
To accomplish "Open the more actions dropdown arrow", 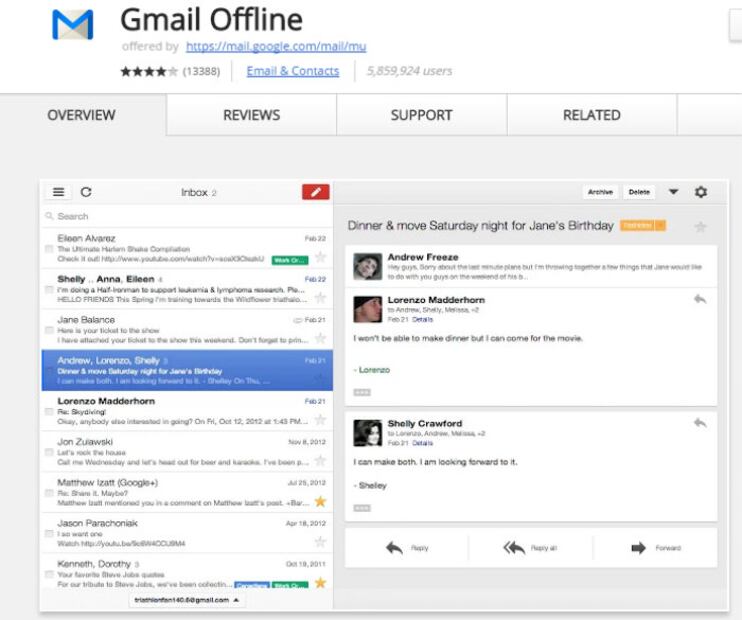I will point(673,192).
